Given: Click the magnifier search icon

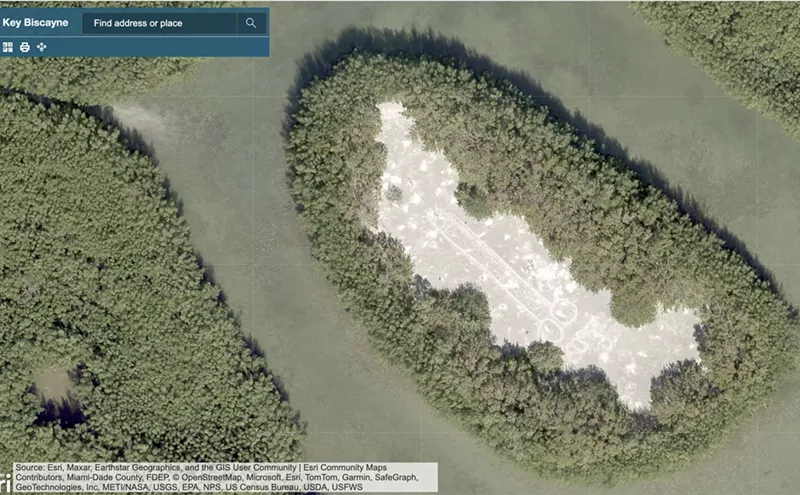Looking at the screenshot, I should click(251, 23).
